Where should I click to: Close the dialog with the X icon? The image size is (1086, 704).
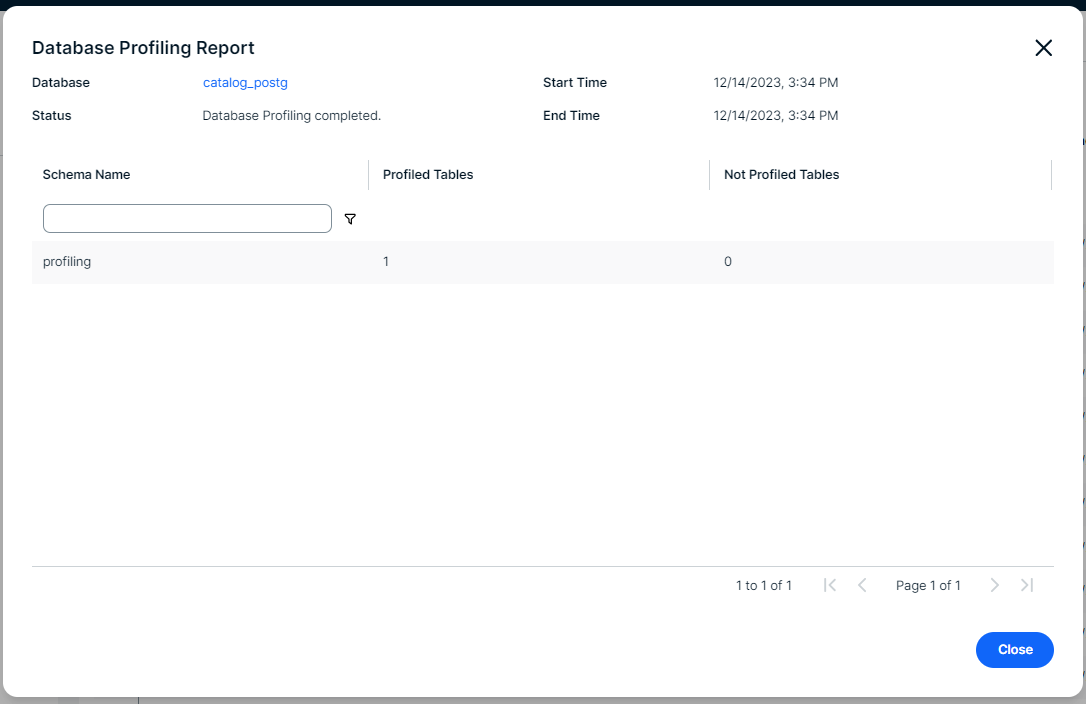1043,48
